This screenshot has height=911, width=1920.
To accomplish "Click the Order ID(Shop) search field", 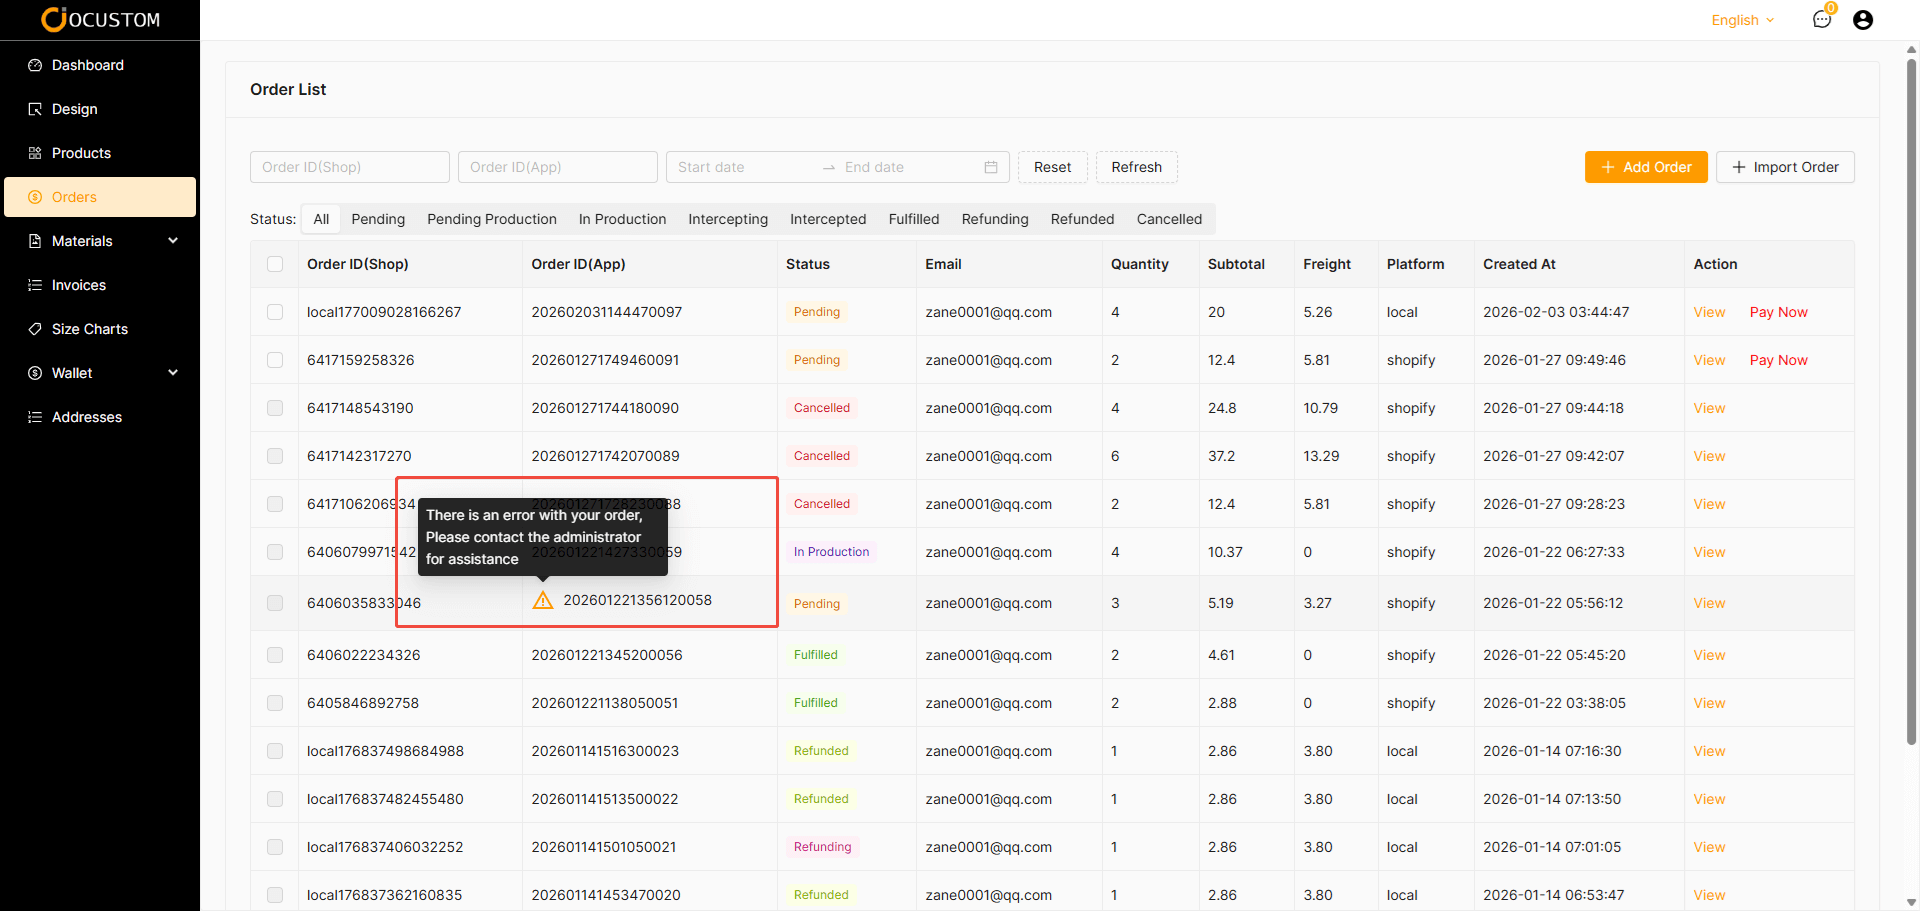I will 349,167.
